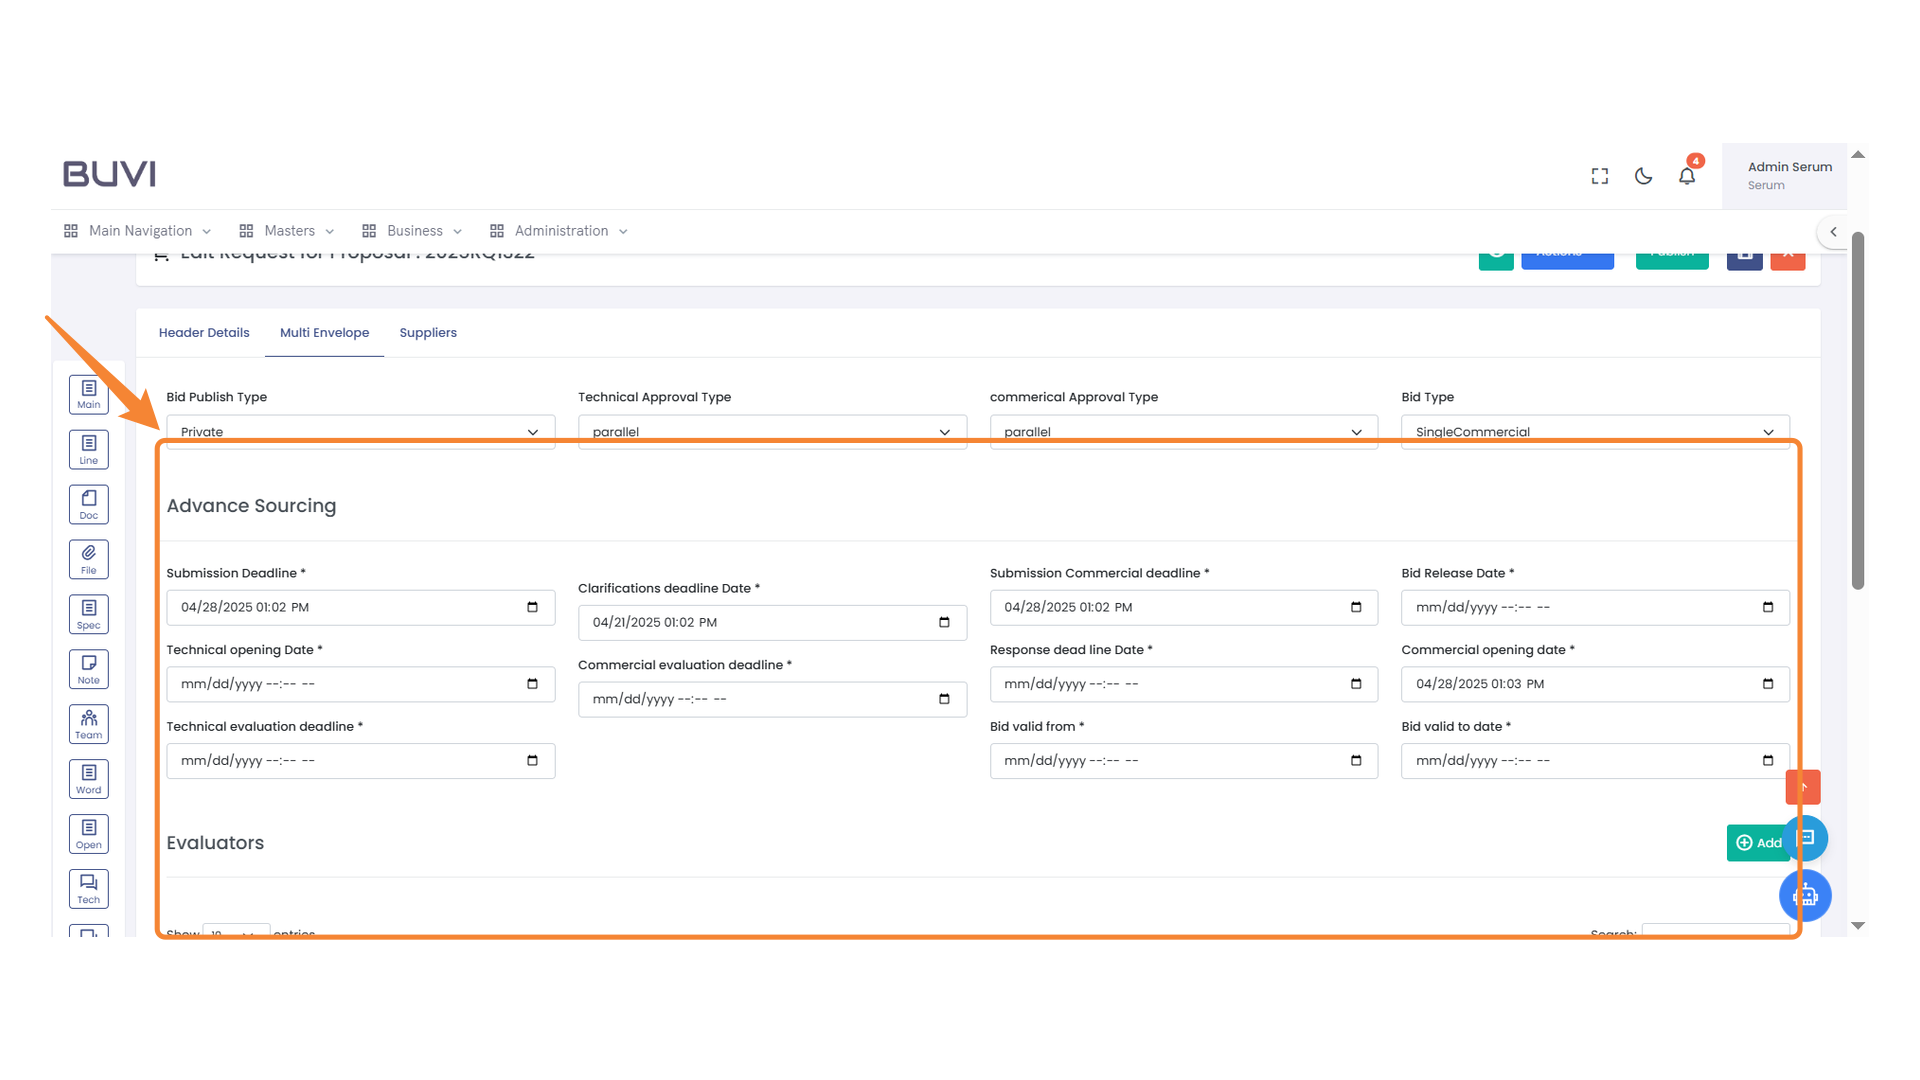Enter fullscreen using the expand icon
The height and width of the screenshot is (1080, 1920).
click(x=1600, y=176)
